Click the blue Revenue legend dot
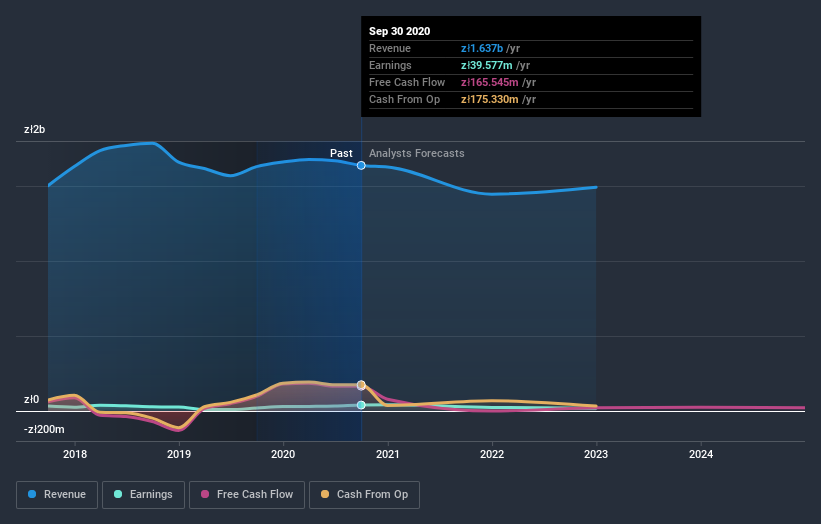Viewport: 821px width, 524px height. click(32, 494)
